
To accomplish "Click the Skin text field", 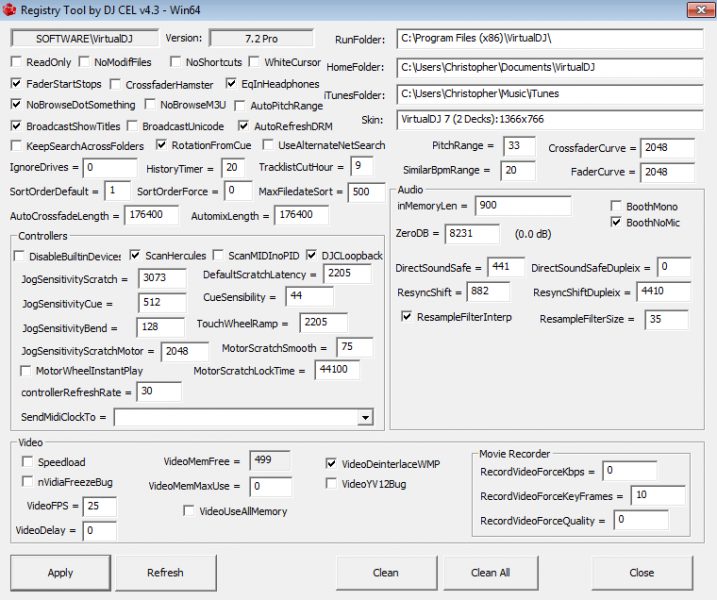I will 550,119.
